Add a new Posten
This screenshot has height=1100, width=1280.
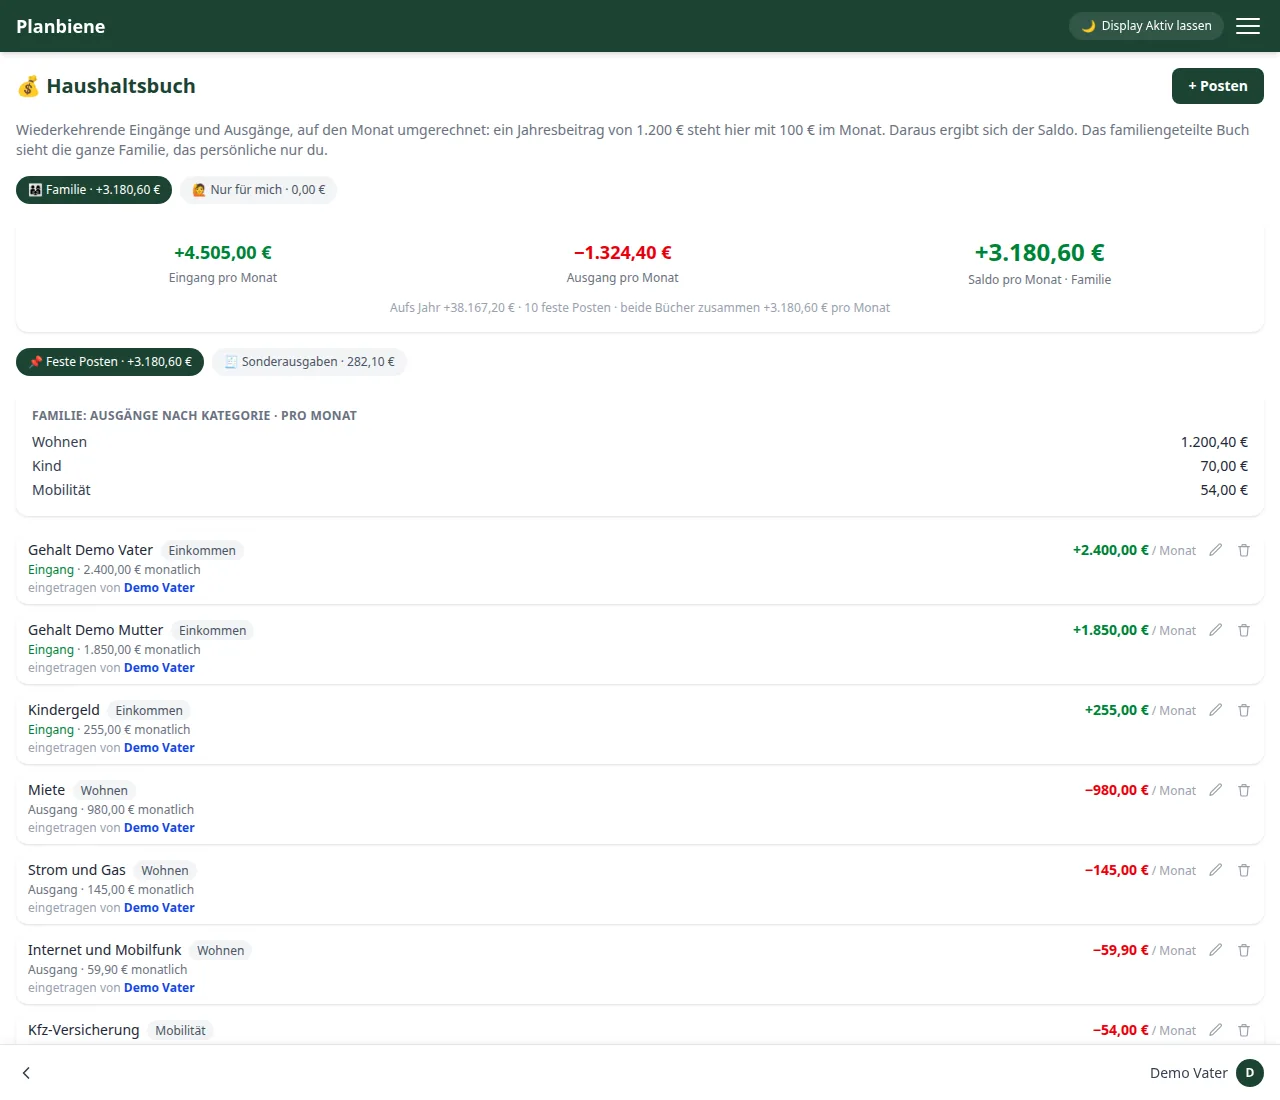click(x=1218, y=86)
